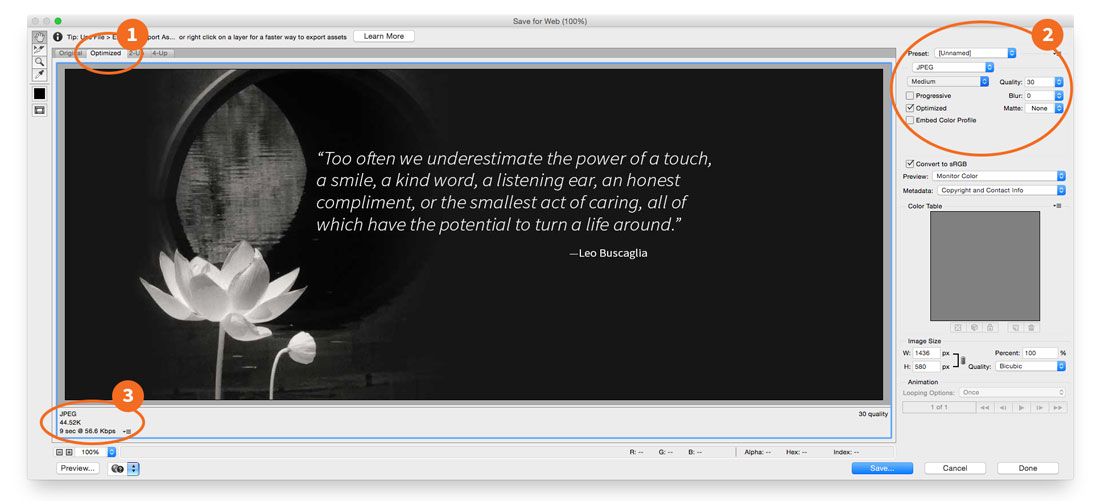Click the gray Color Table area
1100x501 pixels.
[985, 266]
